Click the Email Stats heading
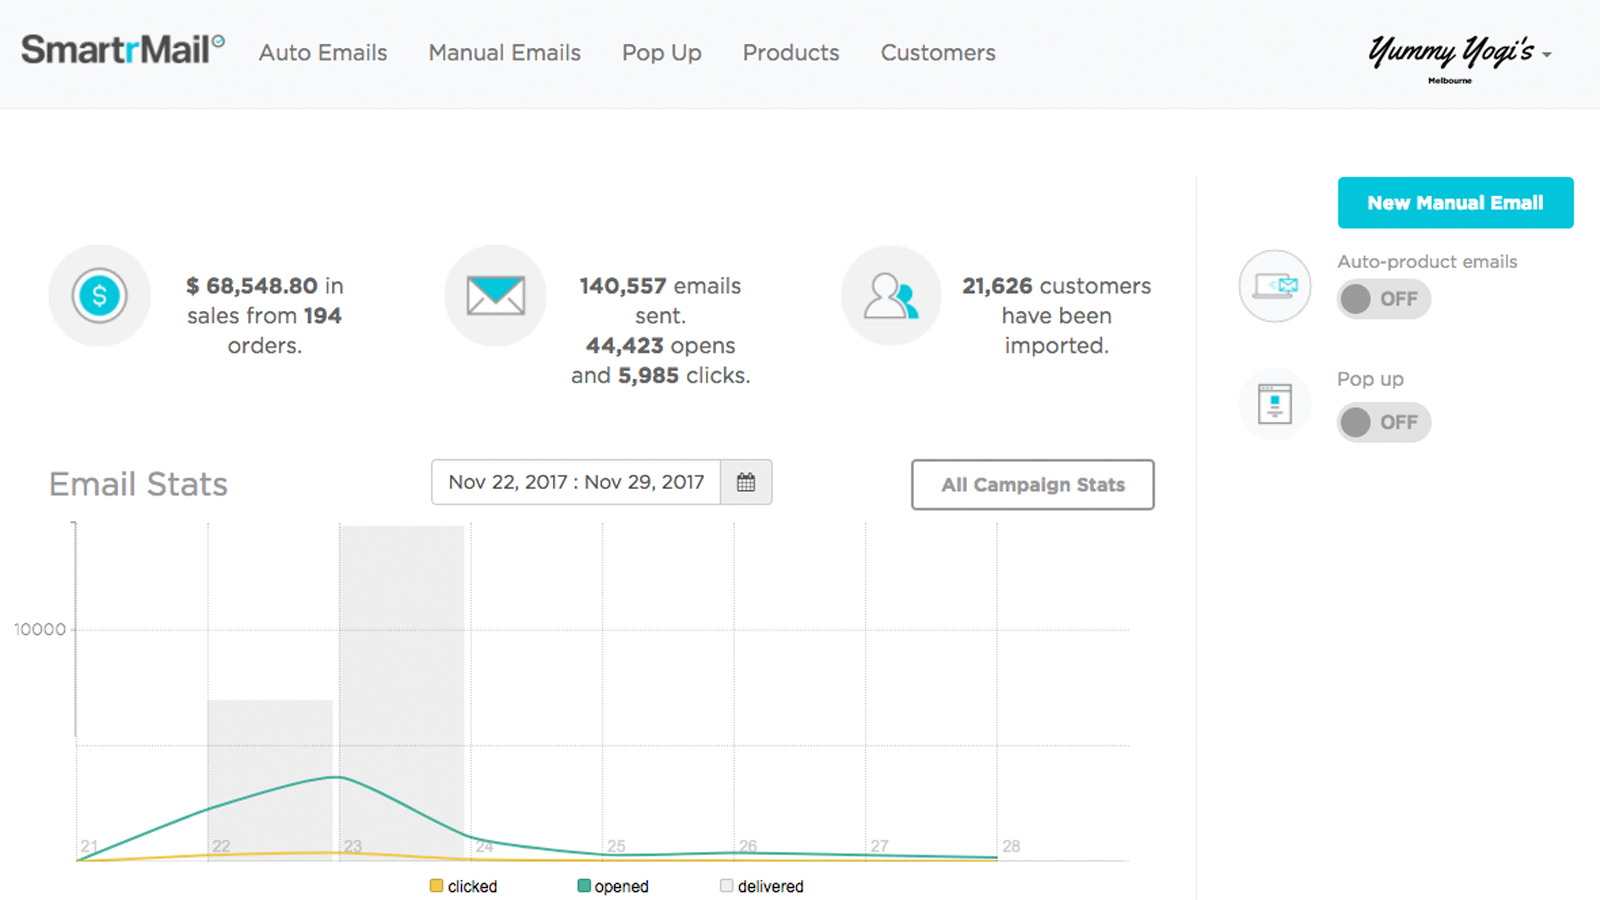 pos(139,485)
